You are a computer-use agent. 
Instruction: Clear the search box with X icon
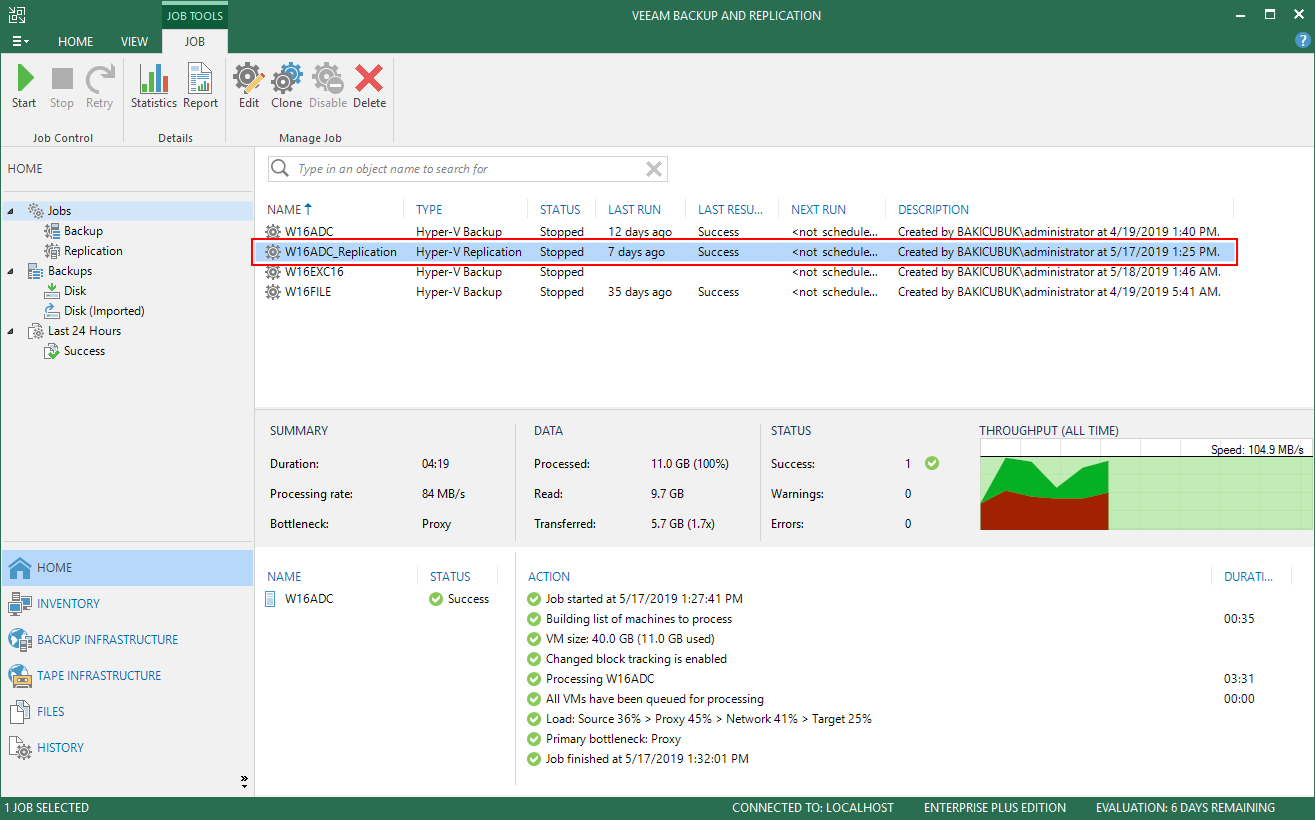[x=654, y=169]
